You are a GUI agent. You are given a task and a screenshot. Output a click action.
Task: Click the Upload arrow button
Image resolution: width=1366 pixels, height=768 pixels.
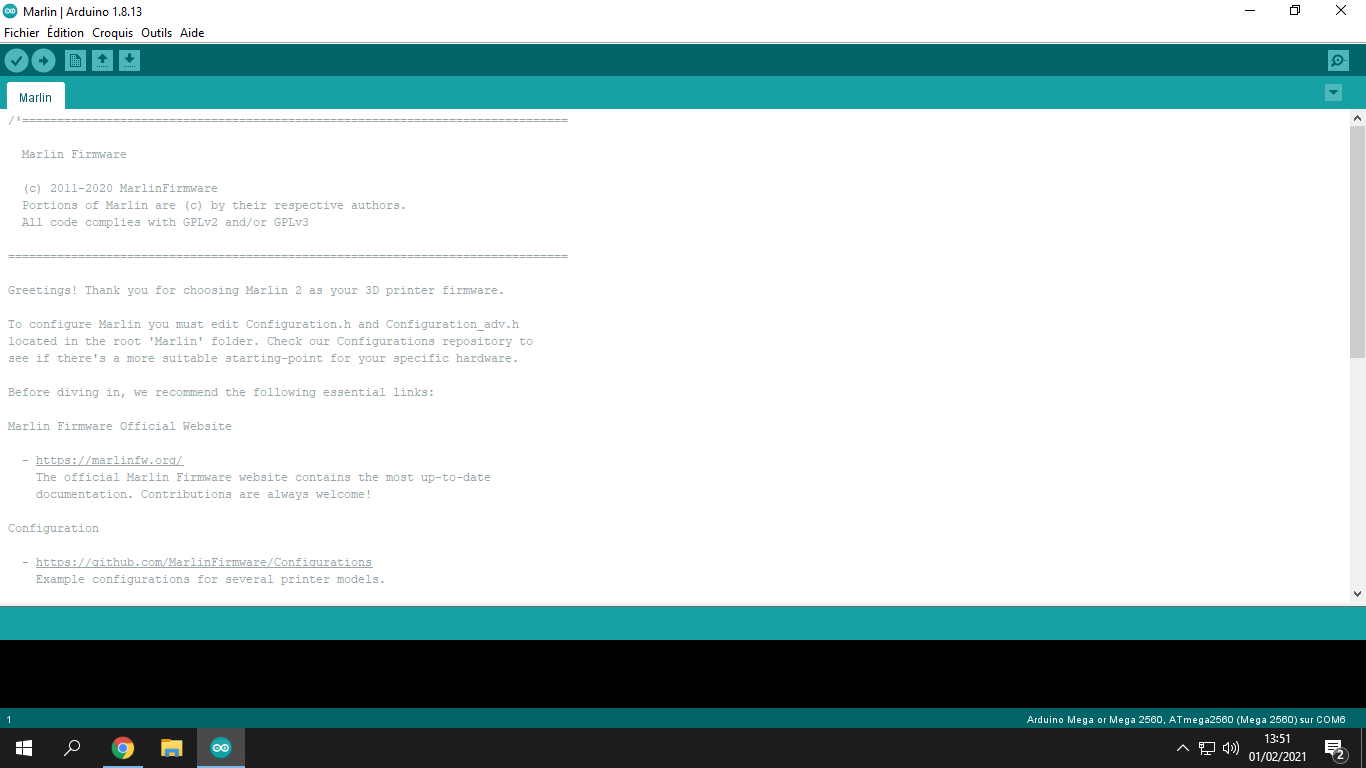[43, 61]
